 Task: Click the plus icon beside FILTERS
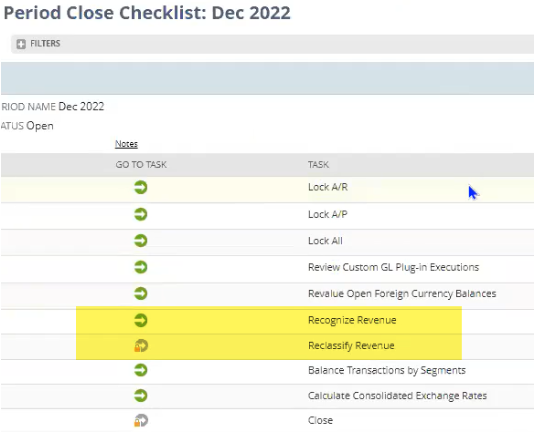pyautogui.click(x=21, y=44)
